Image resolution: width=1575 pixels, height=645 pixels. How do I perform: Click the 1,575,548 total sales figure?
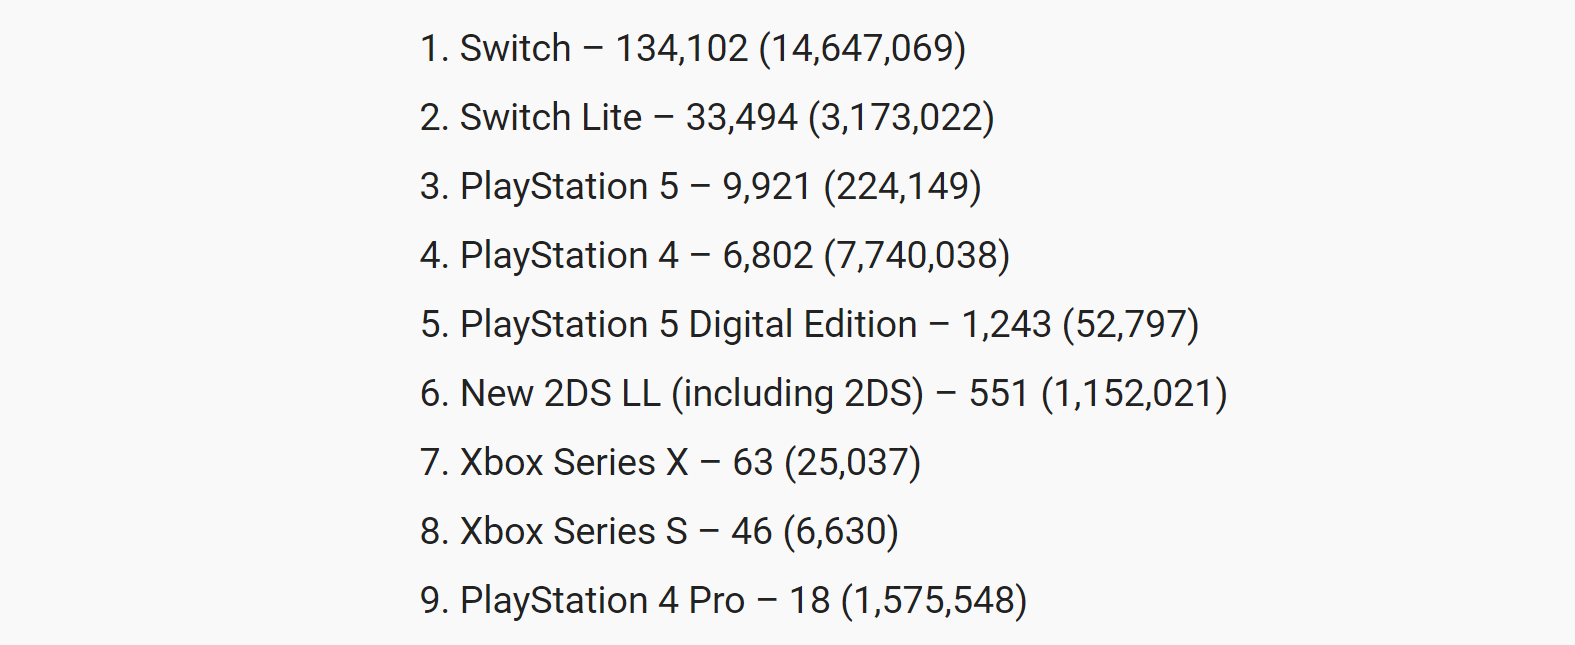[x=934, y=600]
